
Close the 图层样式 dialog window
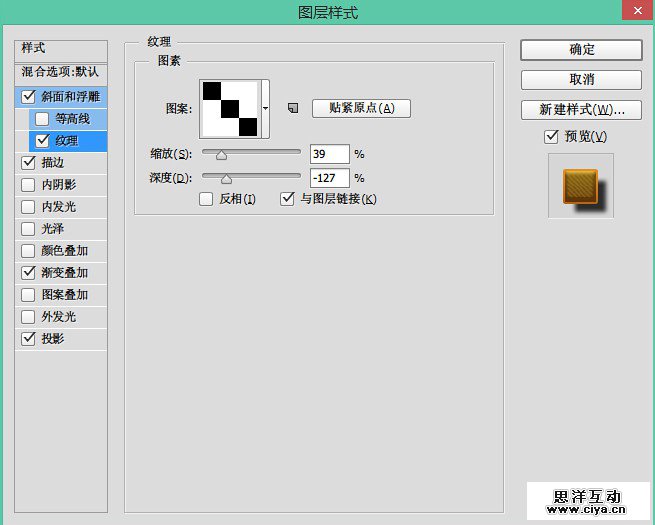(x=632, y=11)
